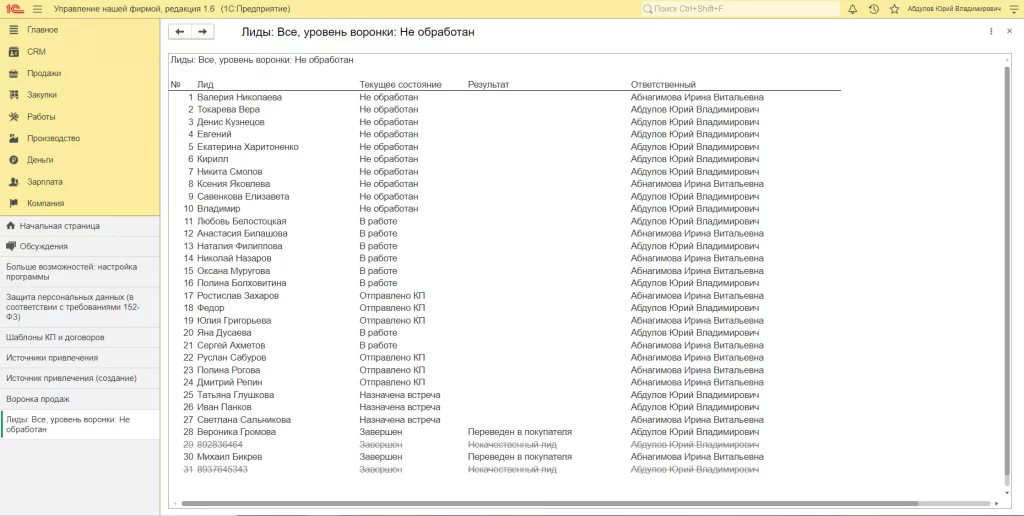Open the hamburger functions menu
Viewport: 1024px width, 516px height.
(37, 9)
